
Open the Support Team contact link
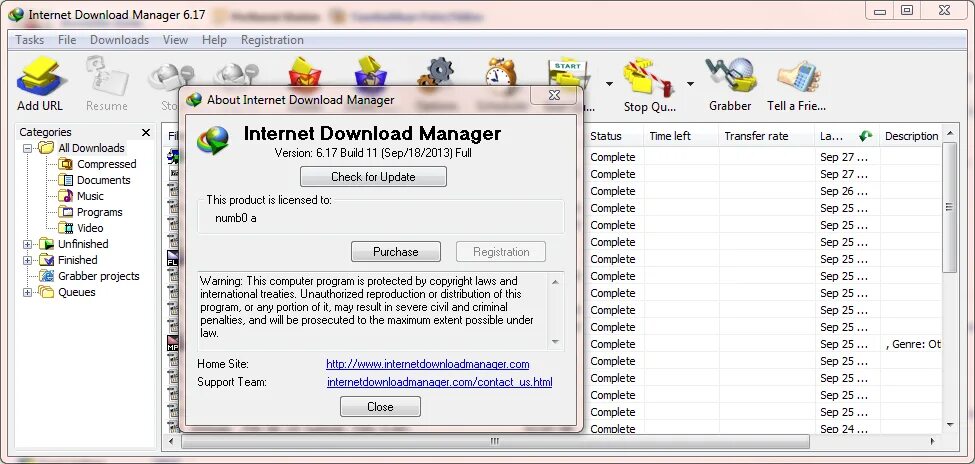pos(440,382)
